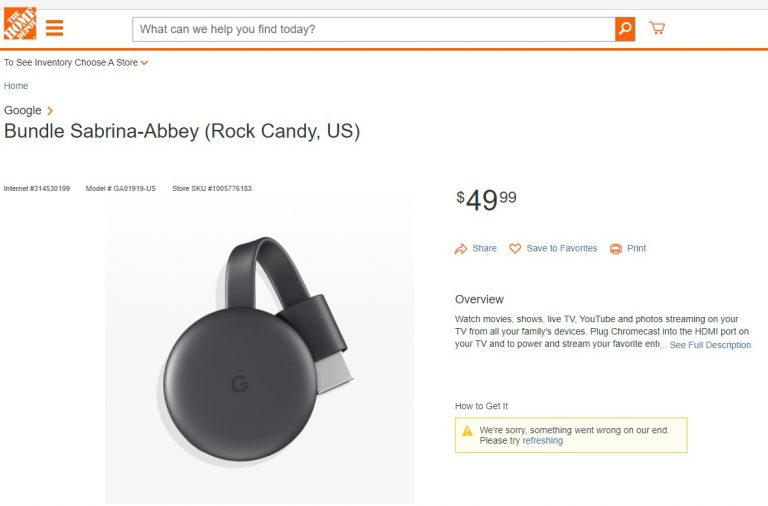Open the Google brand link
The image size is (768, 506).
23,111
